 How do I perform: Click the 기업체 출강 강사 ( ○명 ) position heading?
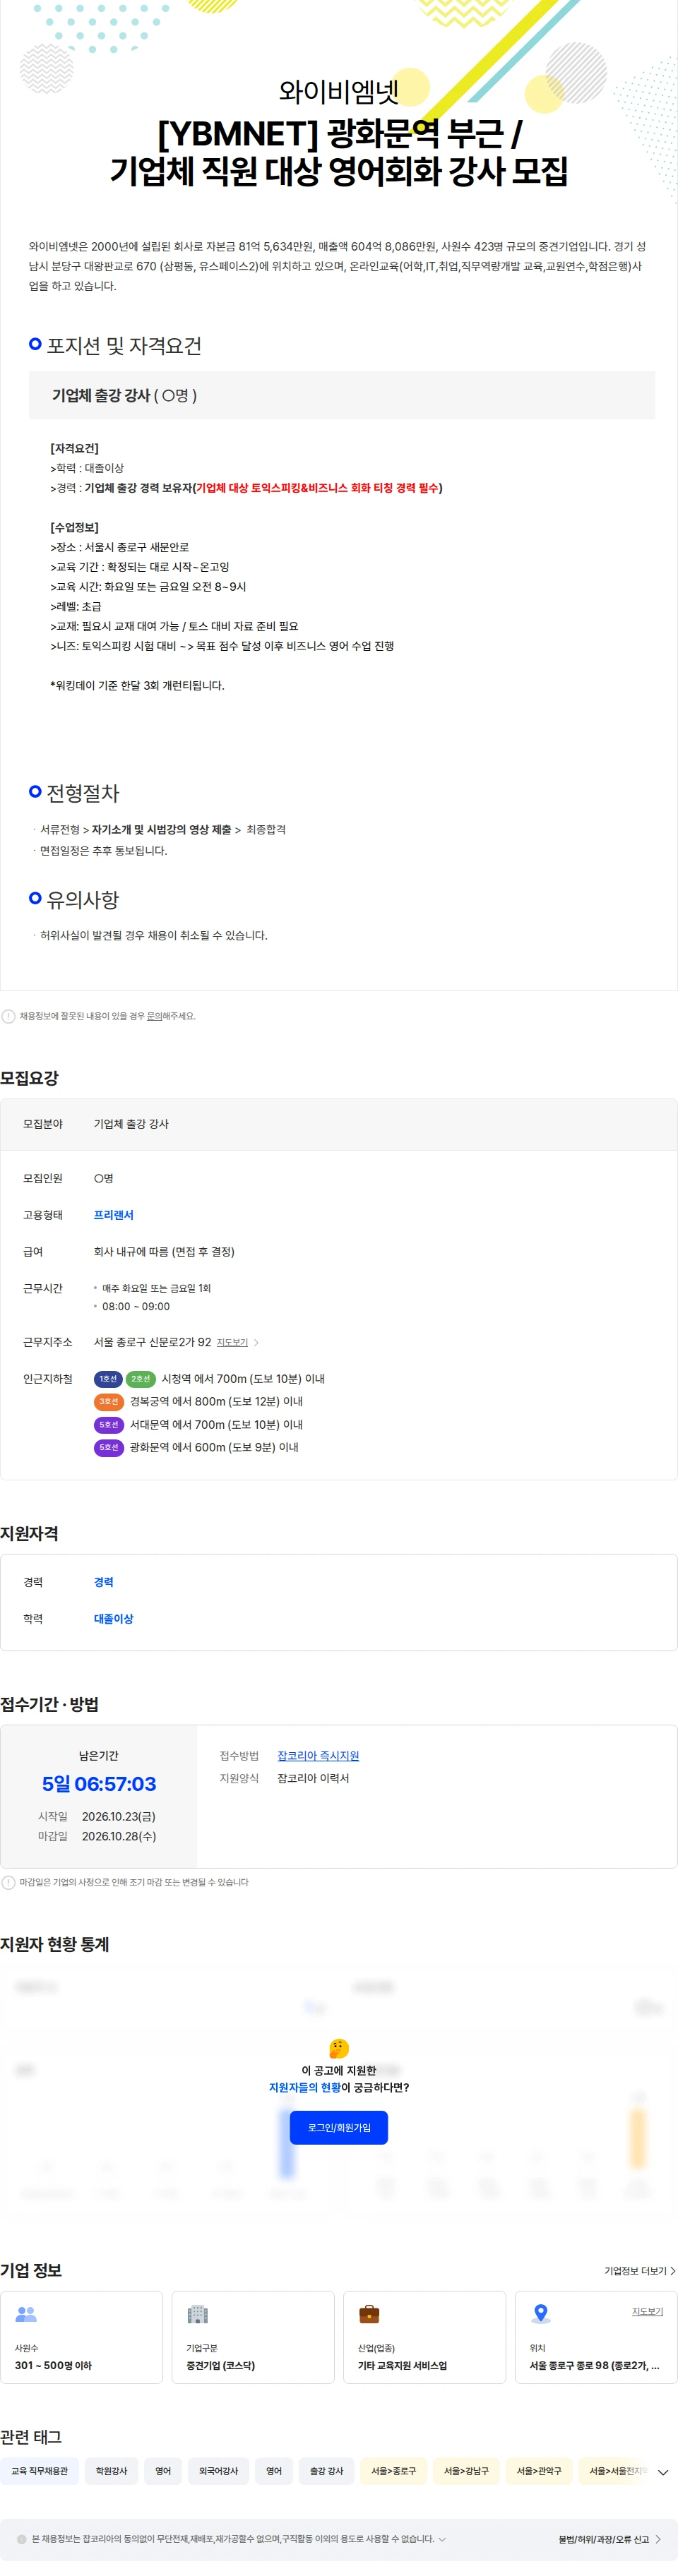[124, 395]
